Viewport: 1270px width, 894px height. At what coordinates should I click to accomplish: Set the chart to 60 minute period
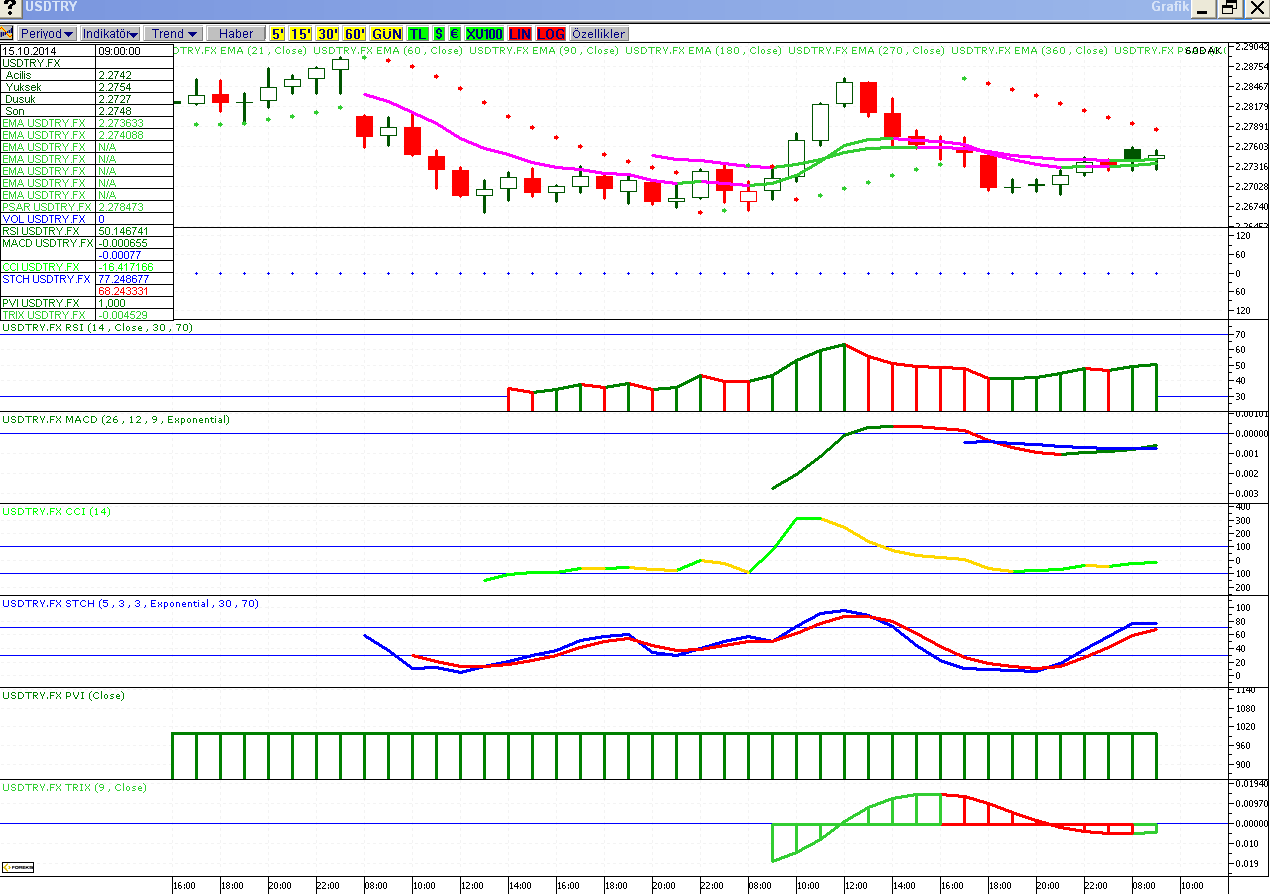click(x=355, y=34)
